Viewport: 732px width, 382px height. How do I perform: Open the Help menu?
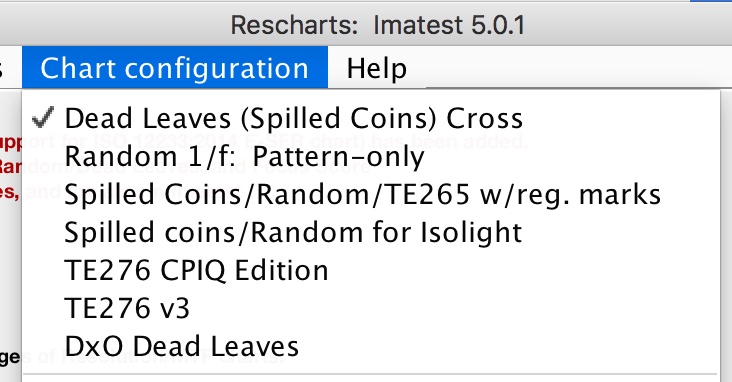pos(377,68)
